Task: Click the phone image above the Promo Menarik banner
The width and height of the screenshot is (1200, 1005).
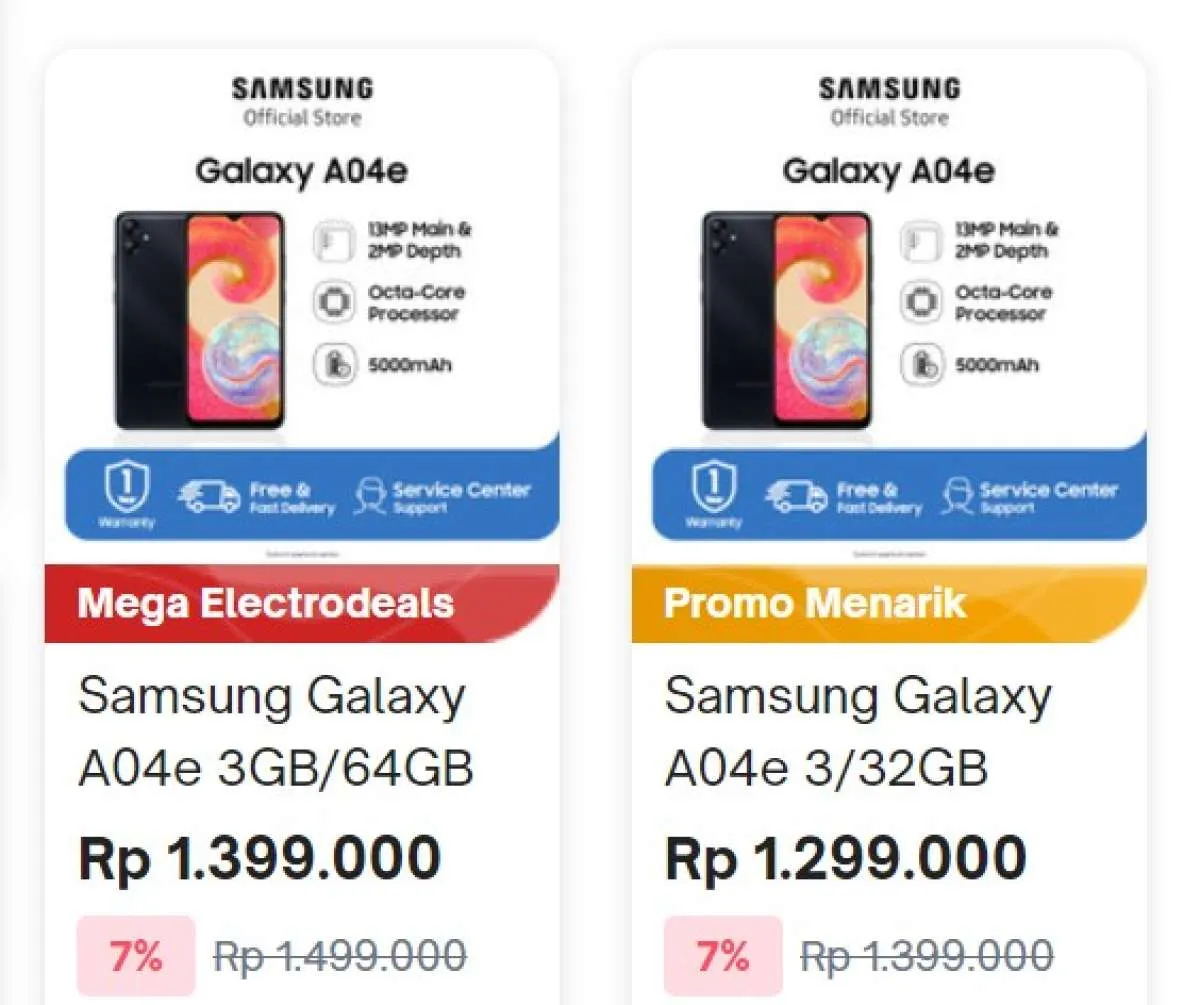Action: [x=787, y=320]
